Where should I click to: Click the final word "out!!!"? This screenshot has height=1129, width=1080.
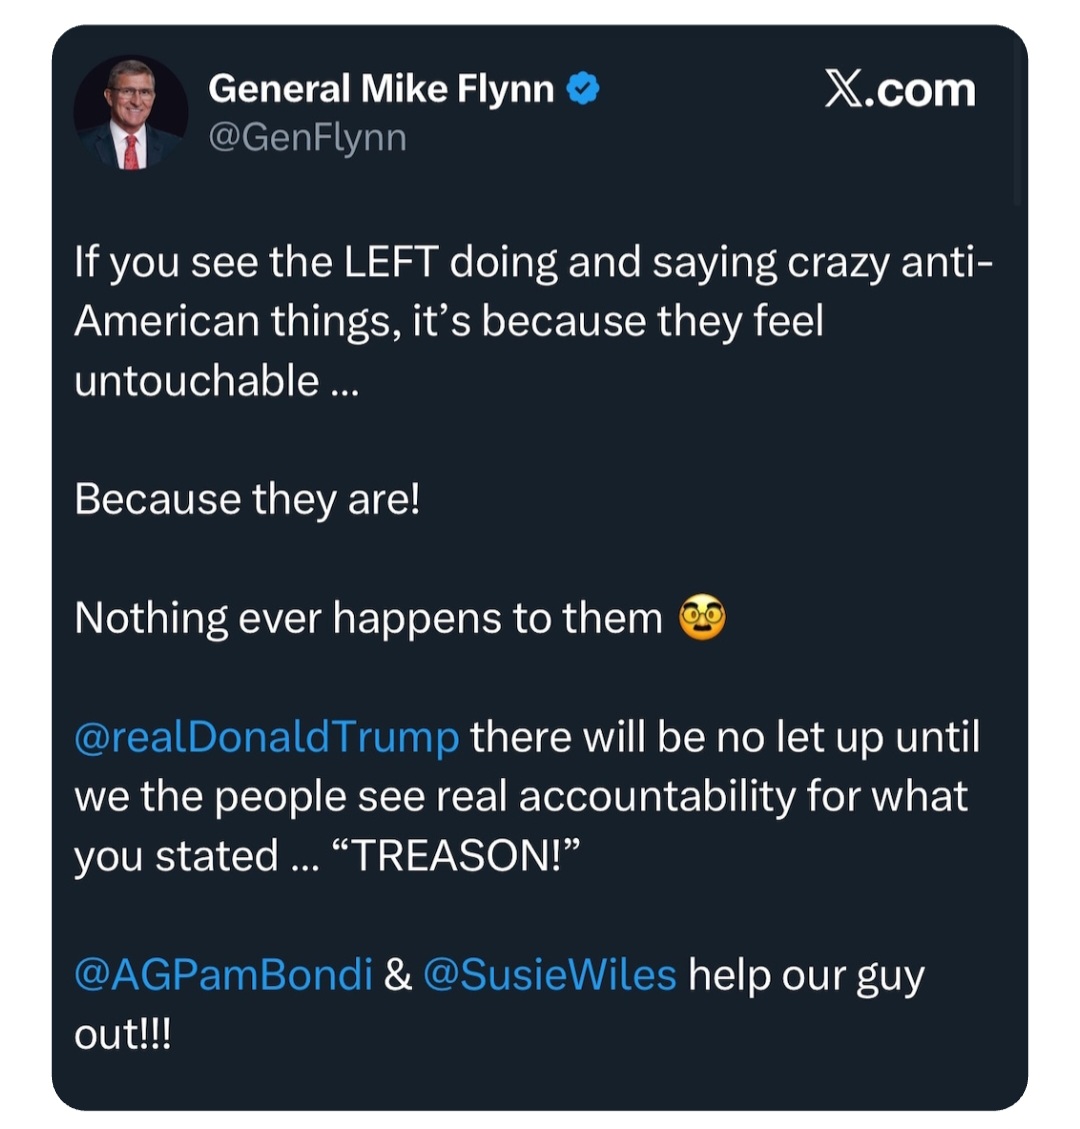[123, 1034]
